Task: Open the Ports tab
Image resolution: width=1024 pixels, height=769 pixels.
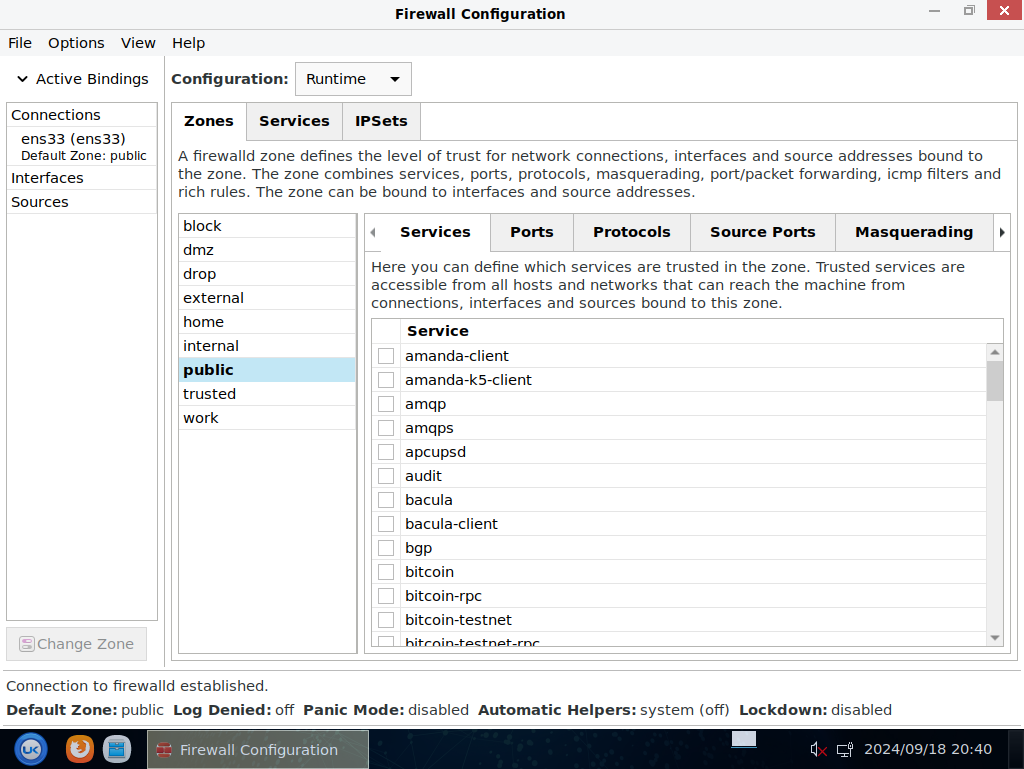Action: click(531, 232)
